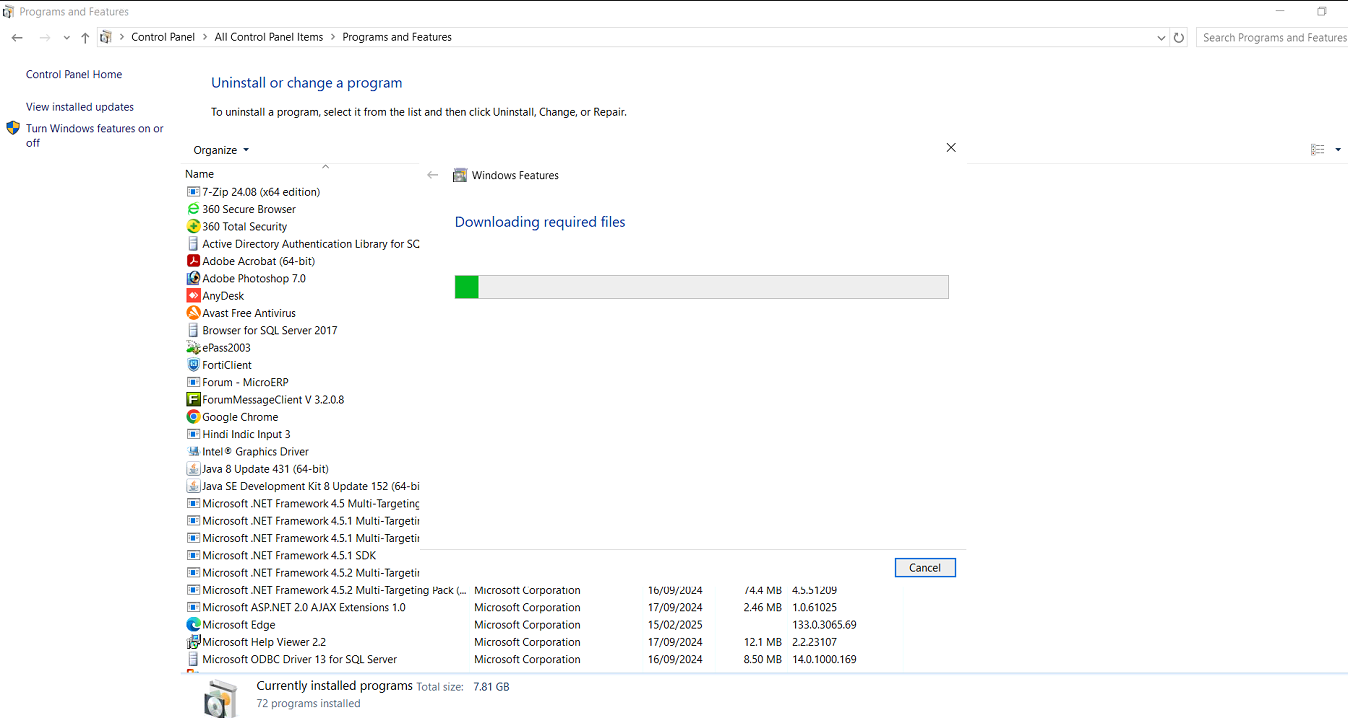Screen dimensions: 1348x718
Task: Select the Intel Graphics Driver icon
Action: (x=193, y=452)
